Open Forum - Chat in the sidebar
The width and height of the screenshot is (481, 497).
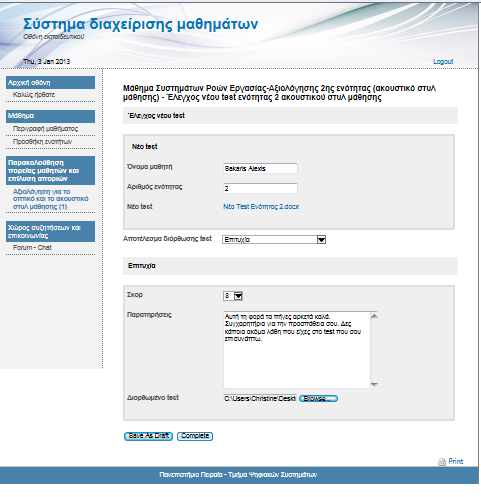(32, 248)
